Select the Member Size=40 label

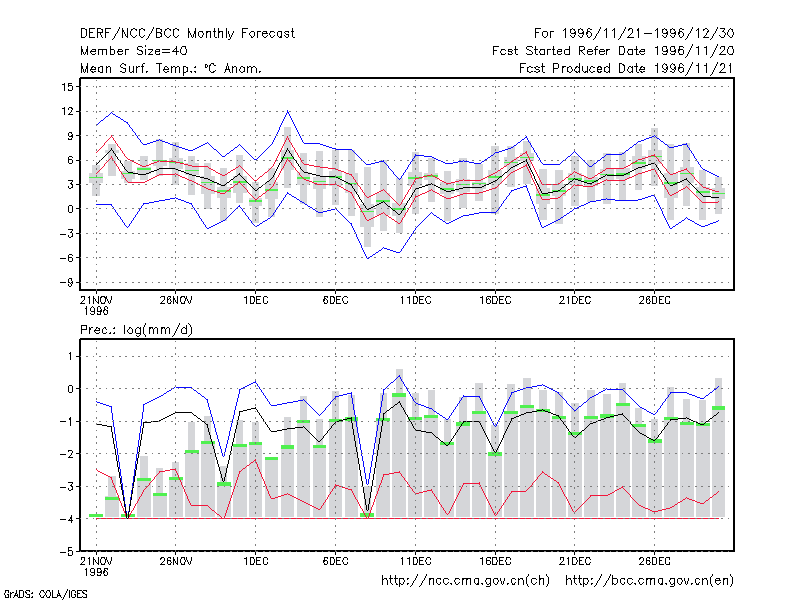(x=134, y=51)
